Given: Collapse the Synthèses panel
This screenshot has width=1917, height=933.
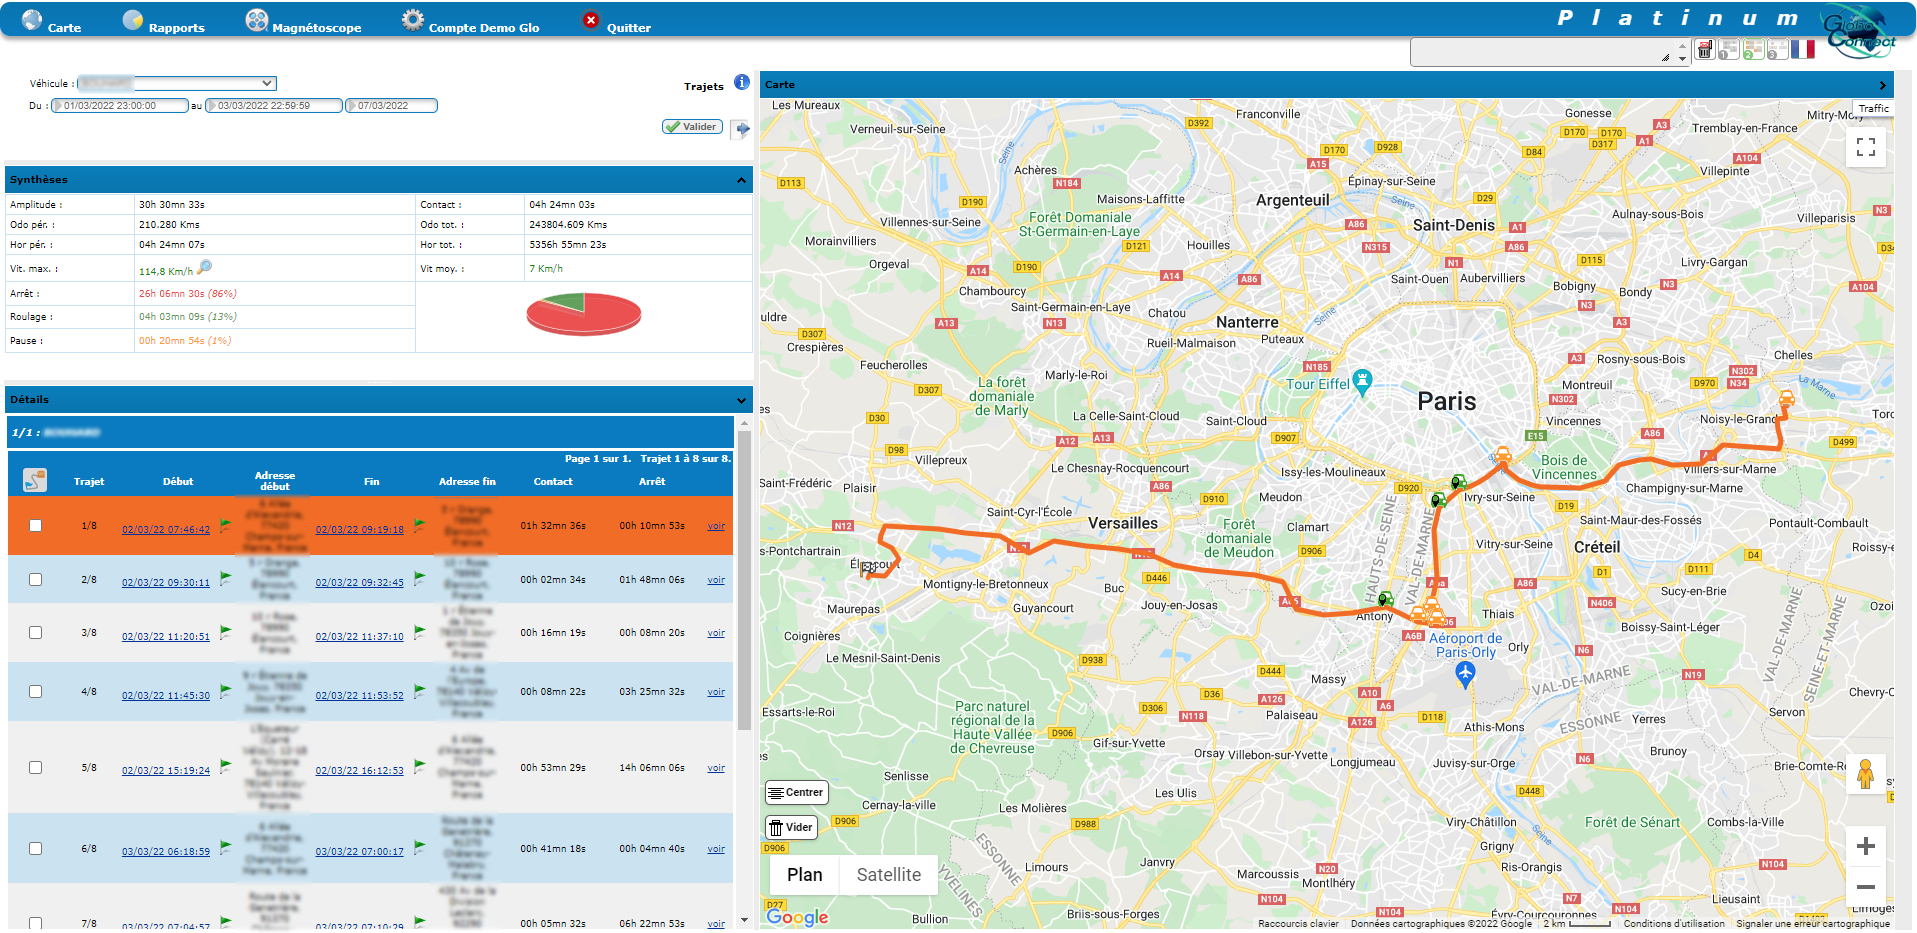Looking at the screenshot, I should [741, 180].
